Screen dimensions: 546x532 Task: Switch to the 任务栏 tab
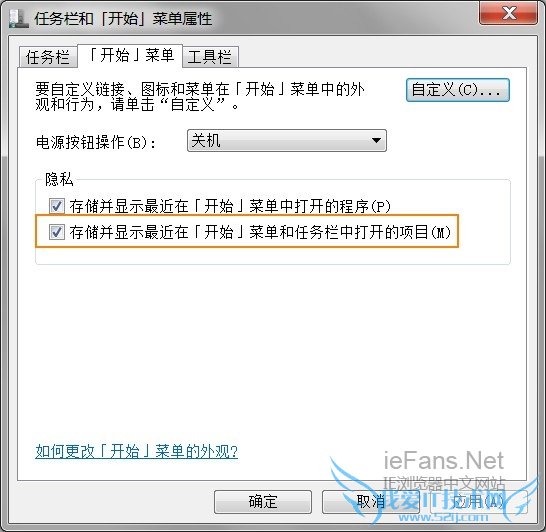click(48, 57)
